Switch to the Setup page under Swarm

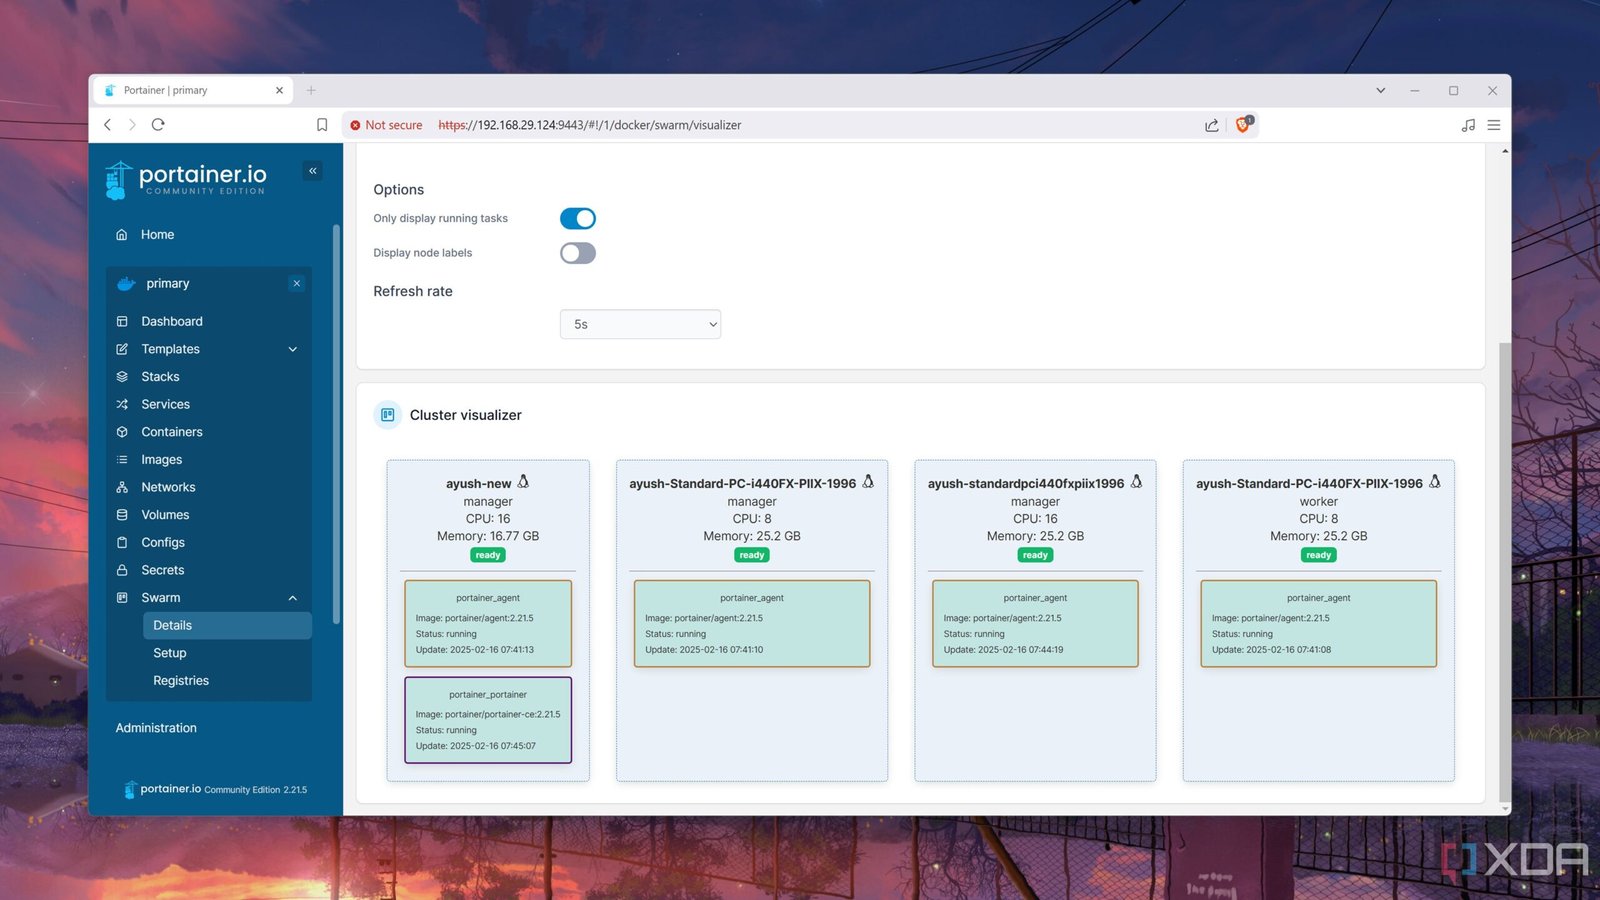coord(169,652)
